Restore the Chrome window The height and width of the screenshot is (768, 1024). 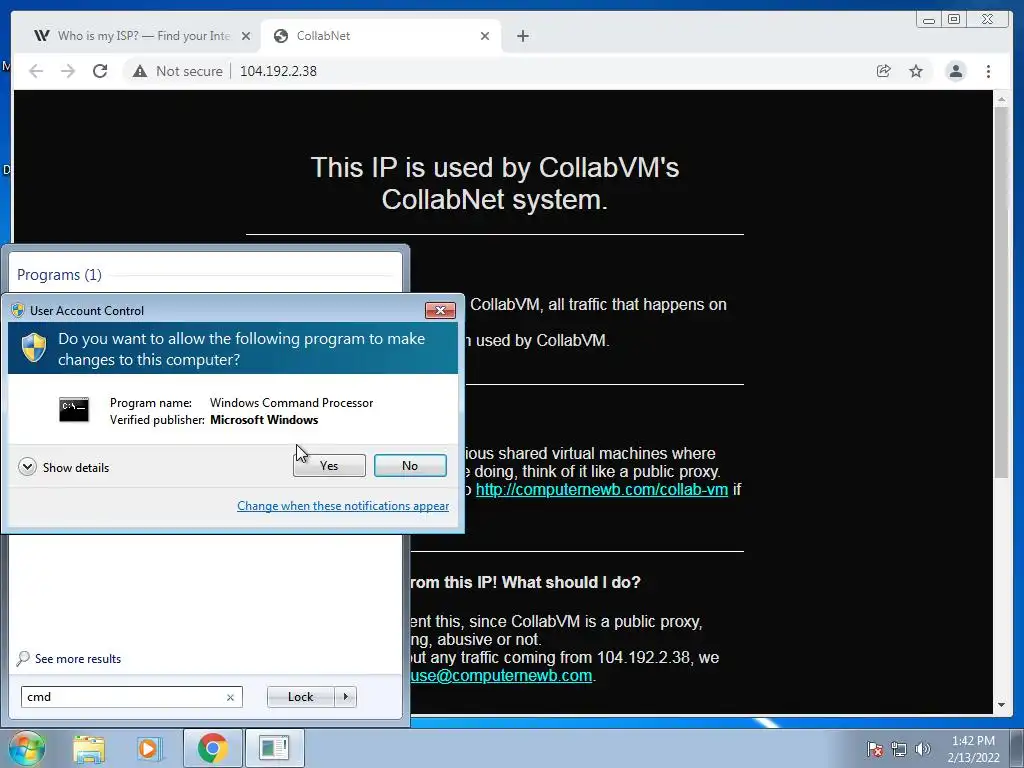click(954, 20)
